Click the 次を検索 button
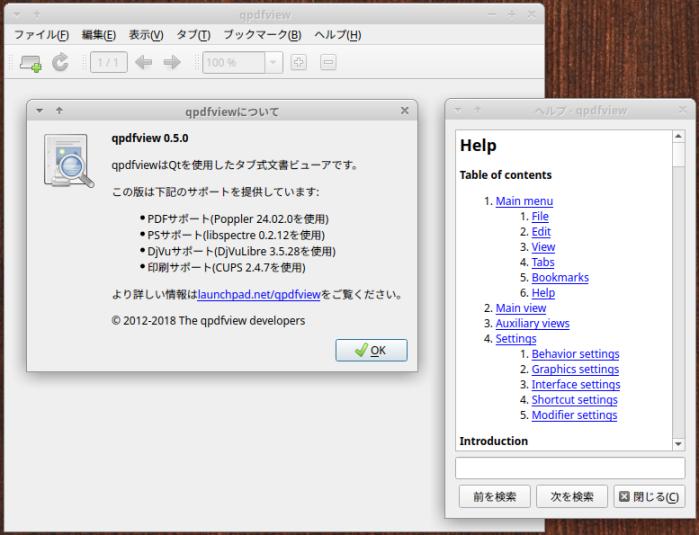Image resolution: width=699 pixels, height=535 pixels. click(572, 496)
